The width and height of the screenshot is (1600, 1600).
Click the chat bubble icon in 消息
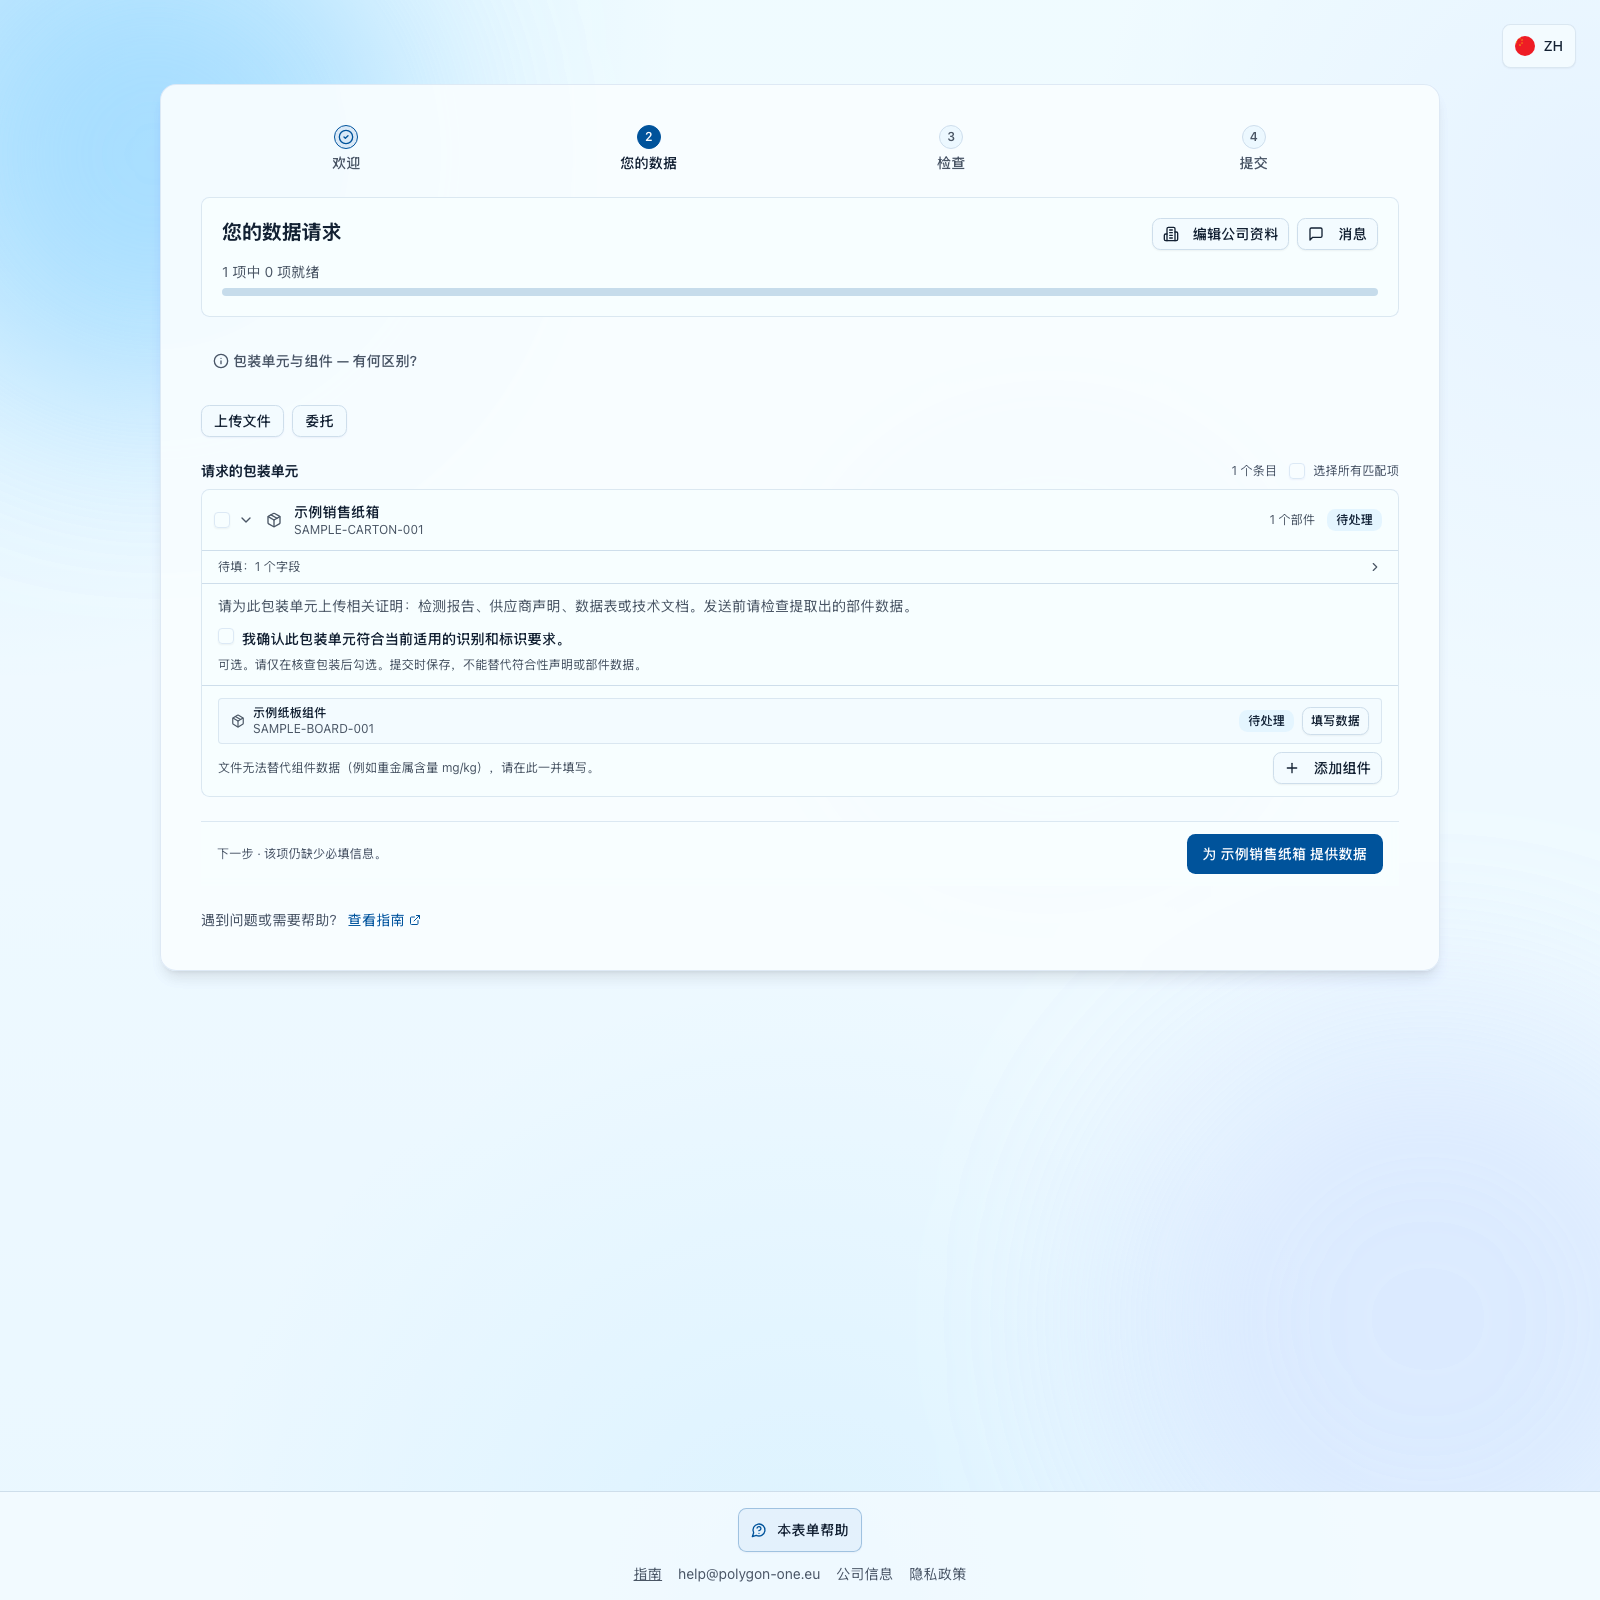[x=1316, y=234]
